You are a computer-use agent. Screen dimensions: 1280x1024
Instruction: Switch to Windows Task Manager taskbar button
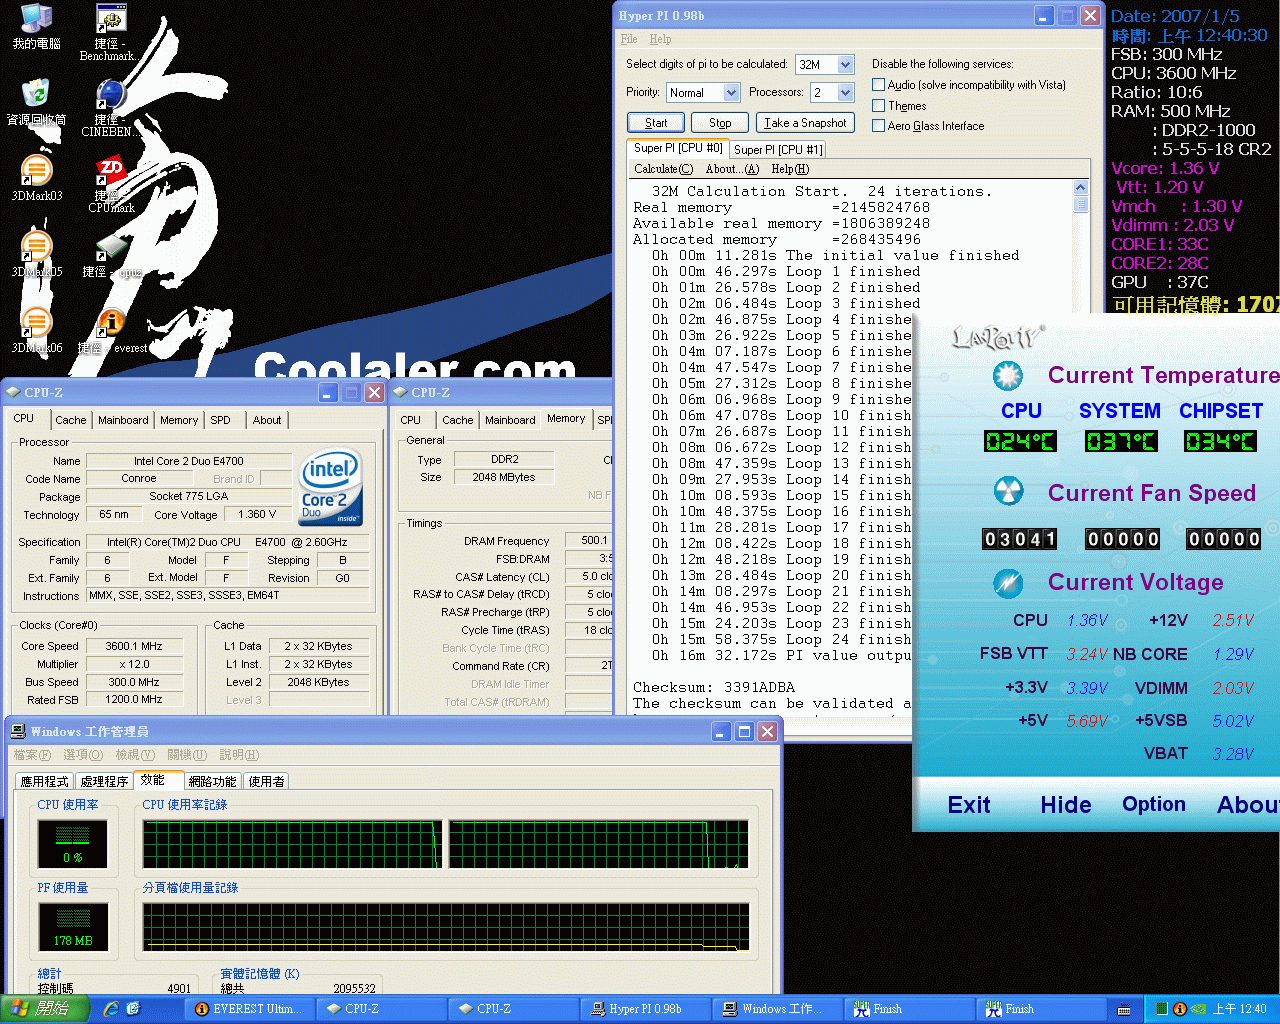[777, 1009]
